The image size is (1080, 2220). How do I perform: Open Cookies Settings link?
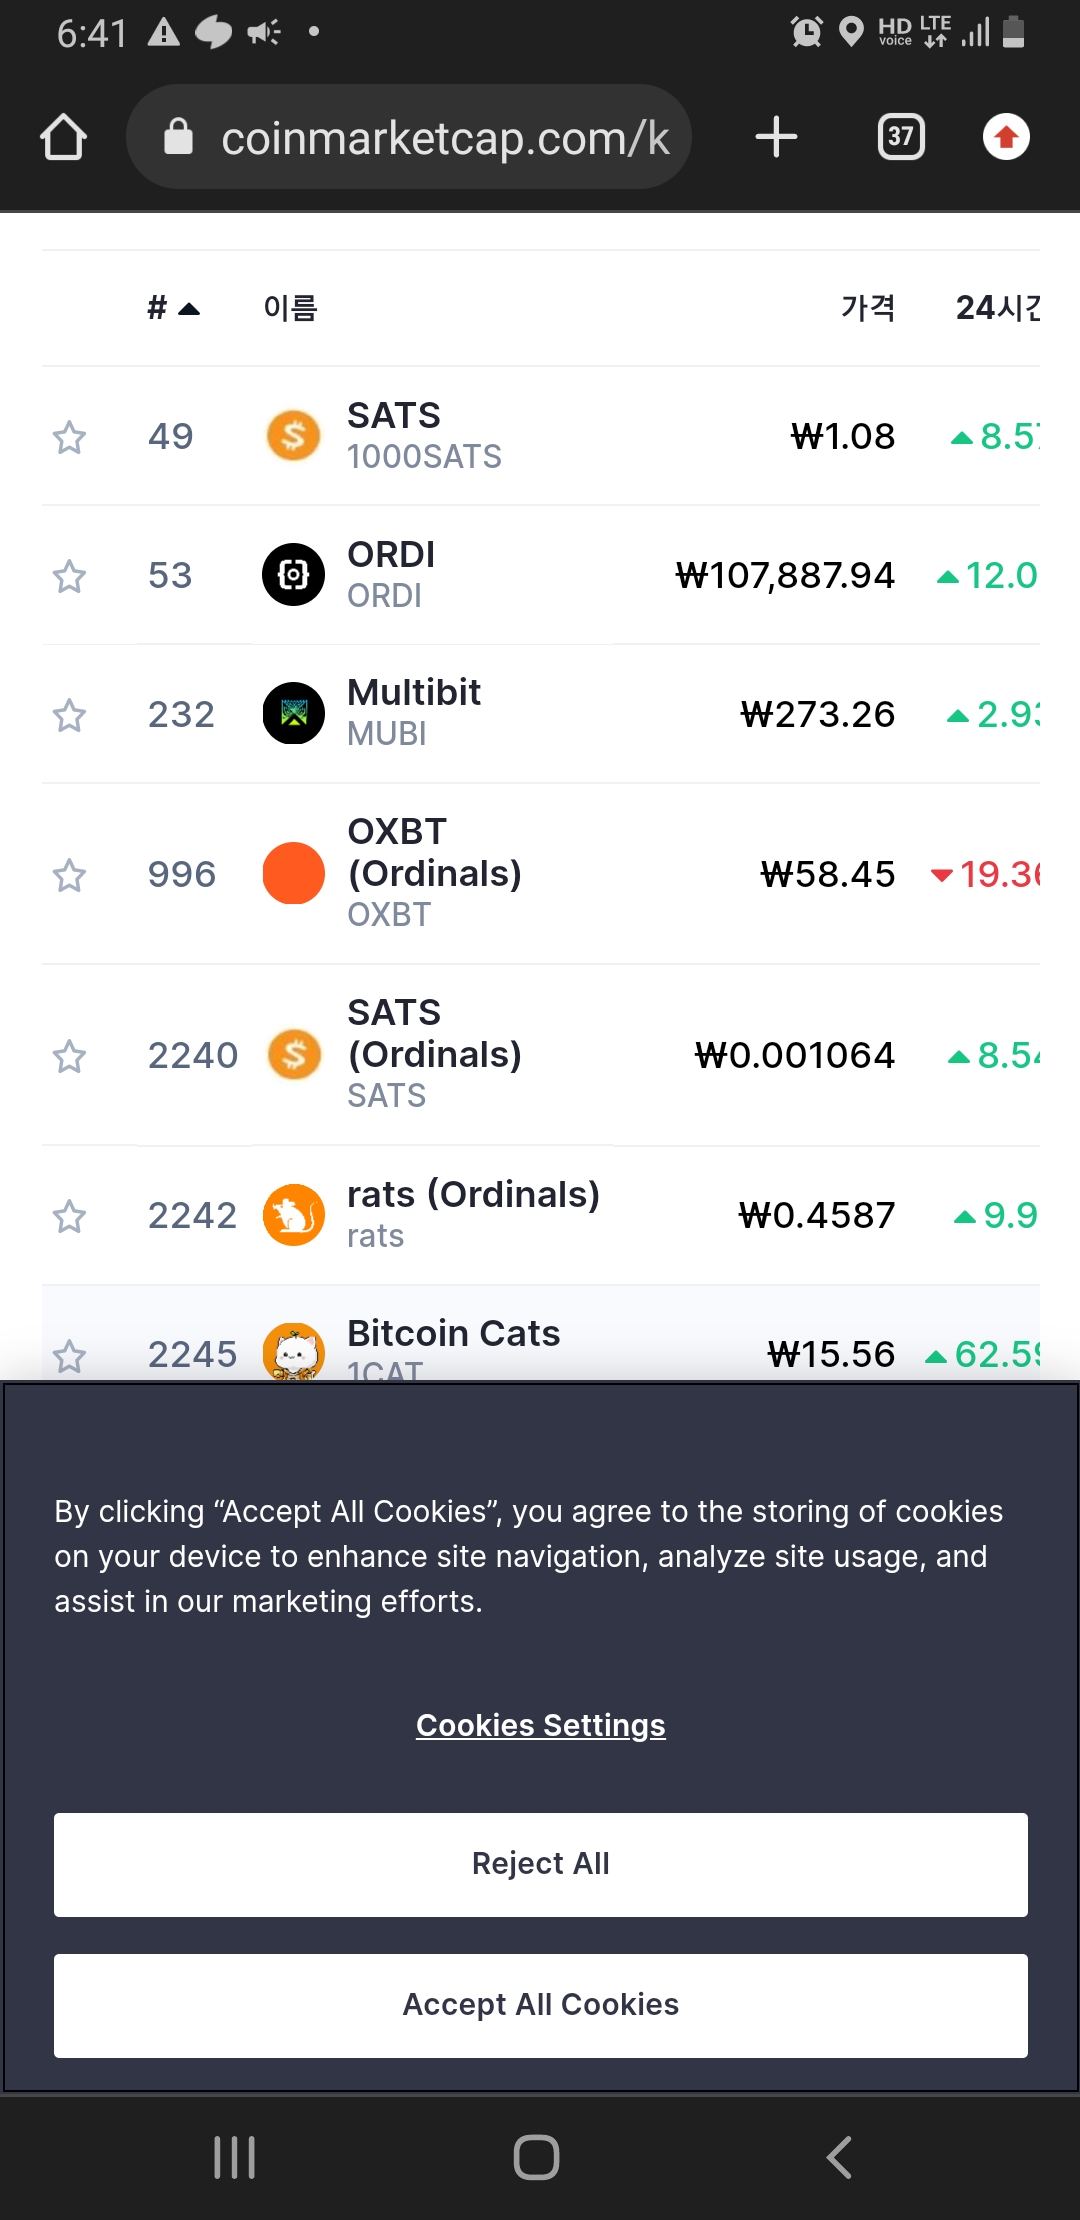click(x=540, y=1725)
